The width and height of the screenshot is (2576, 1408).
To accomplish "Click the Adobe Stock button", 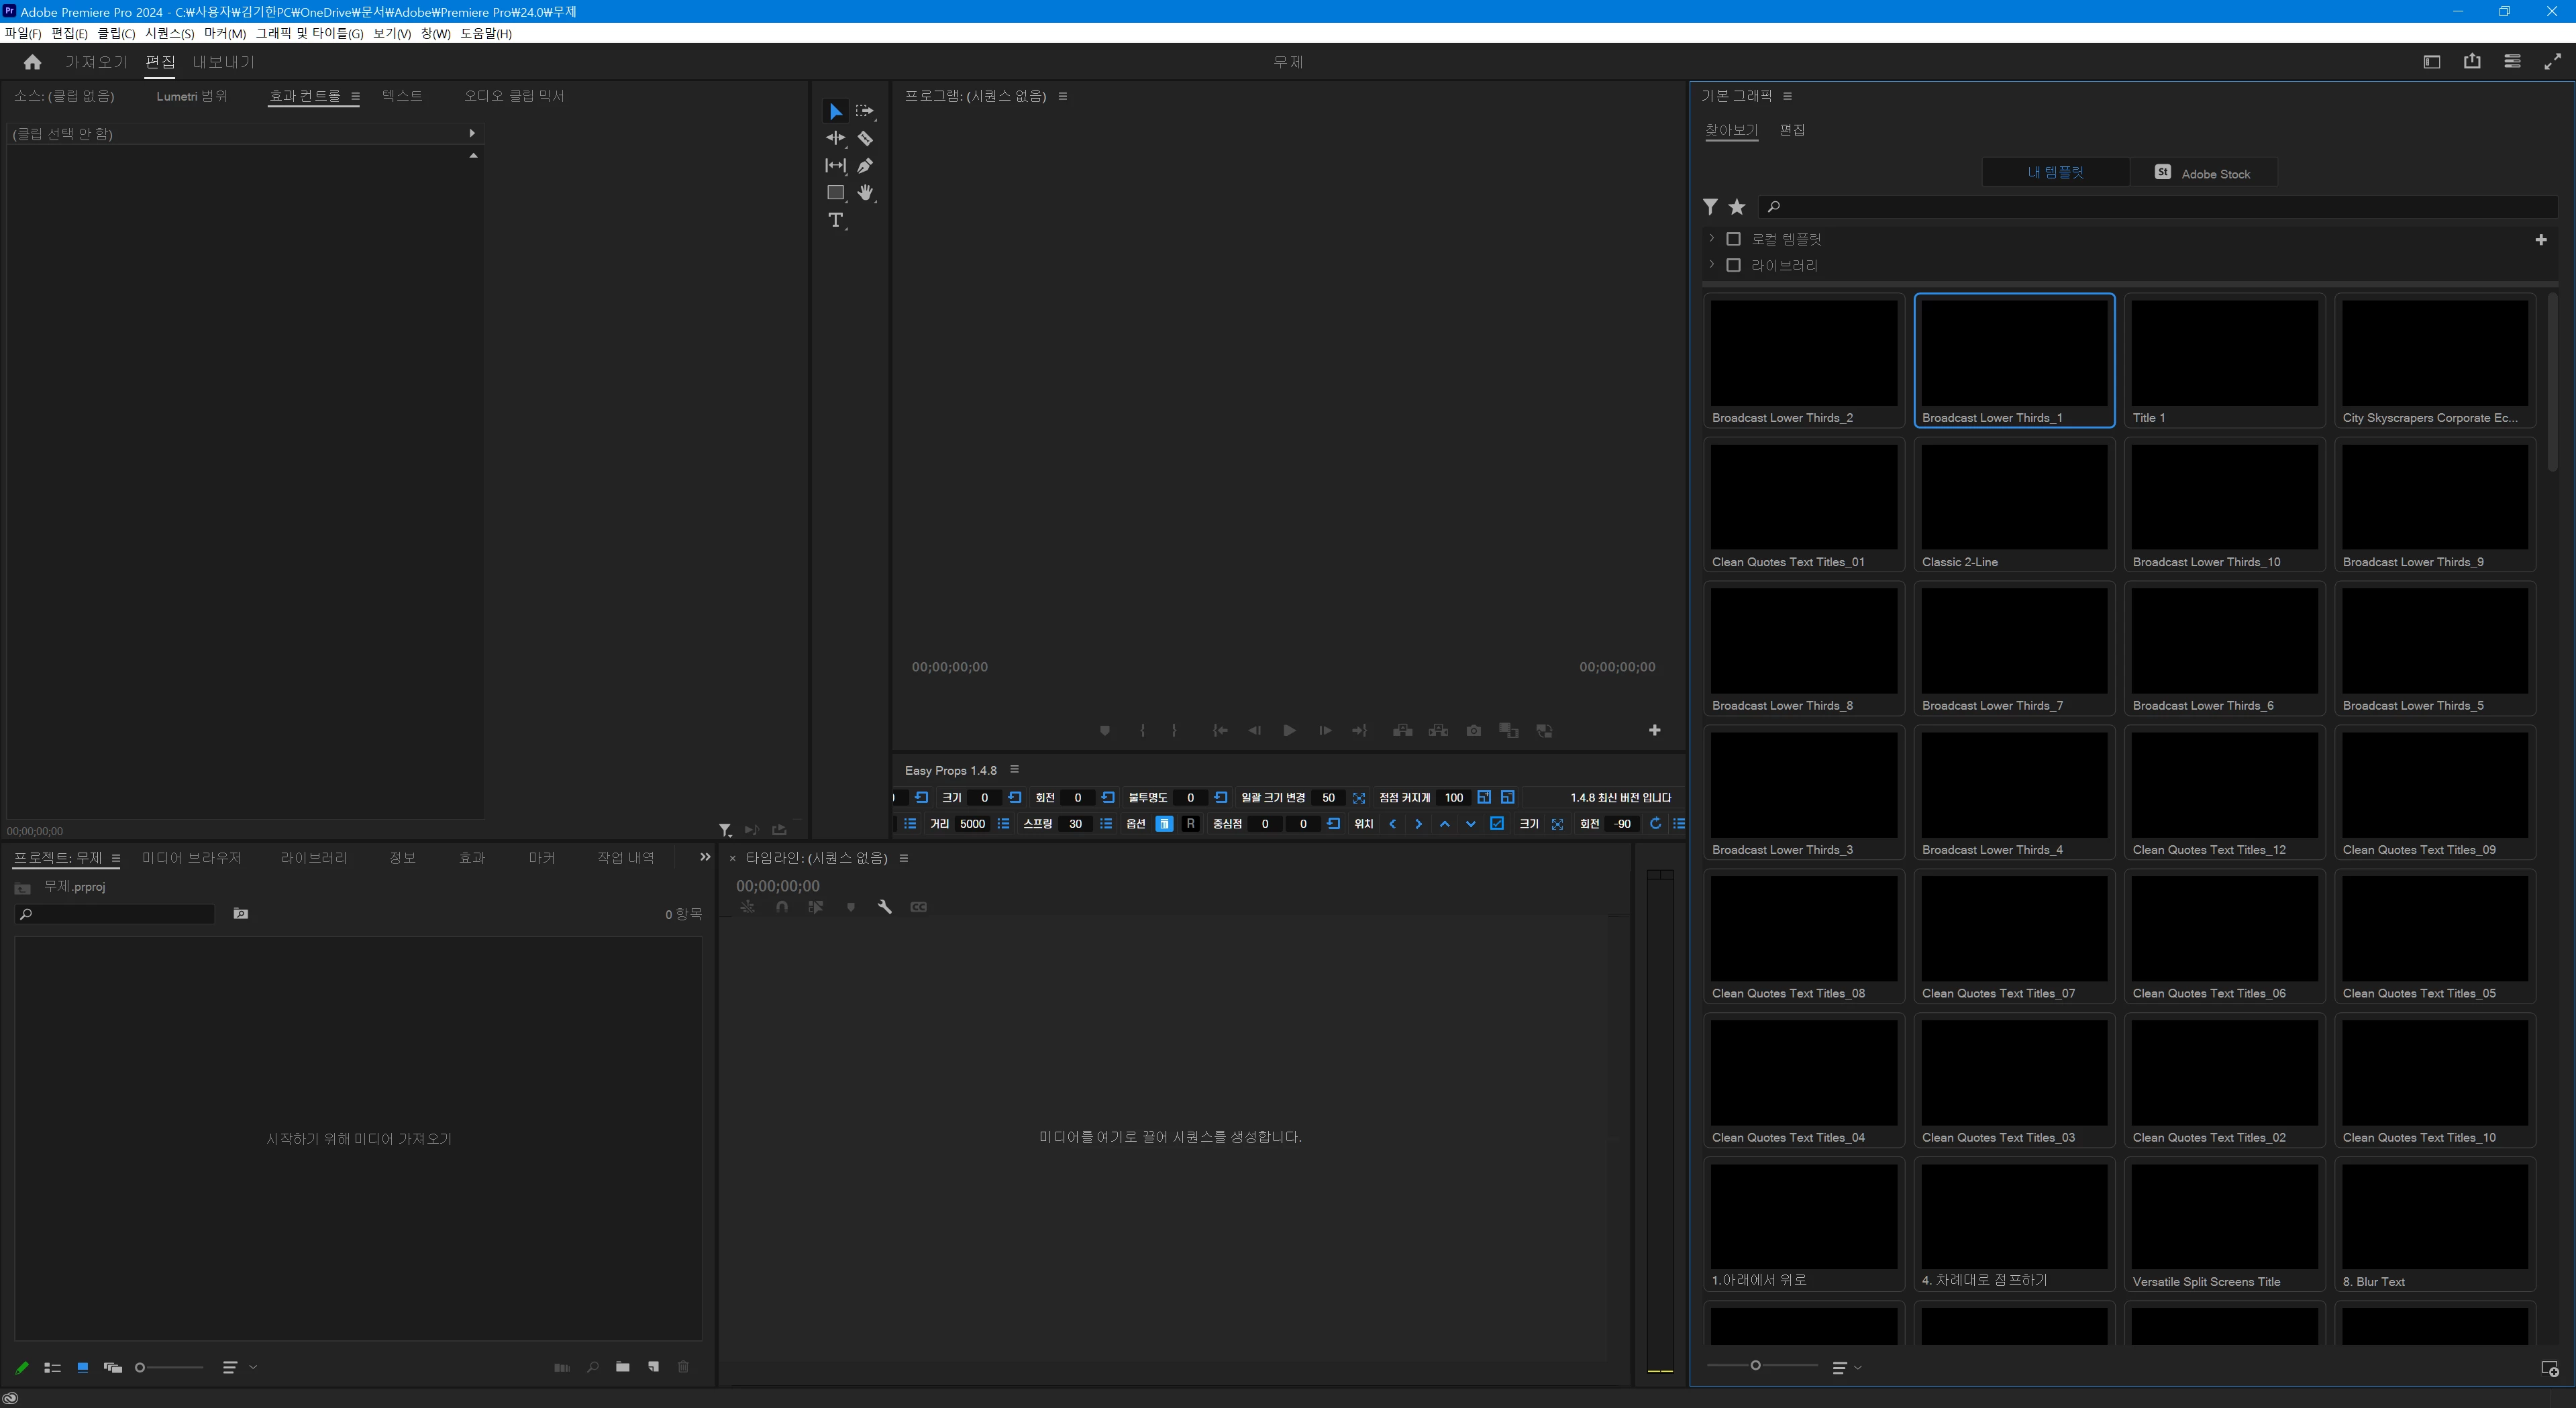I will click(x=2203, y=173).
